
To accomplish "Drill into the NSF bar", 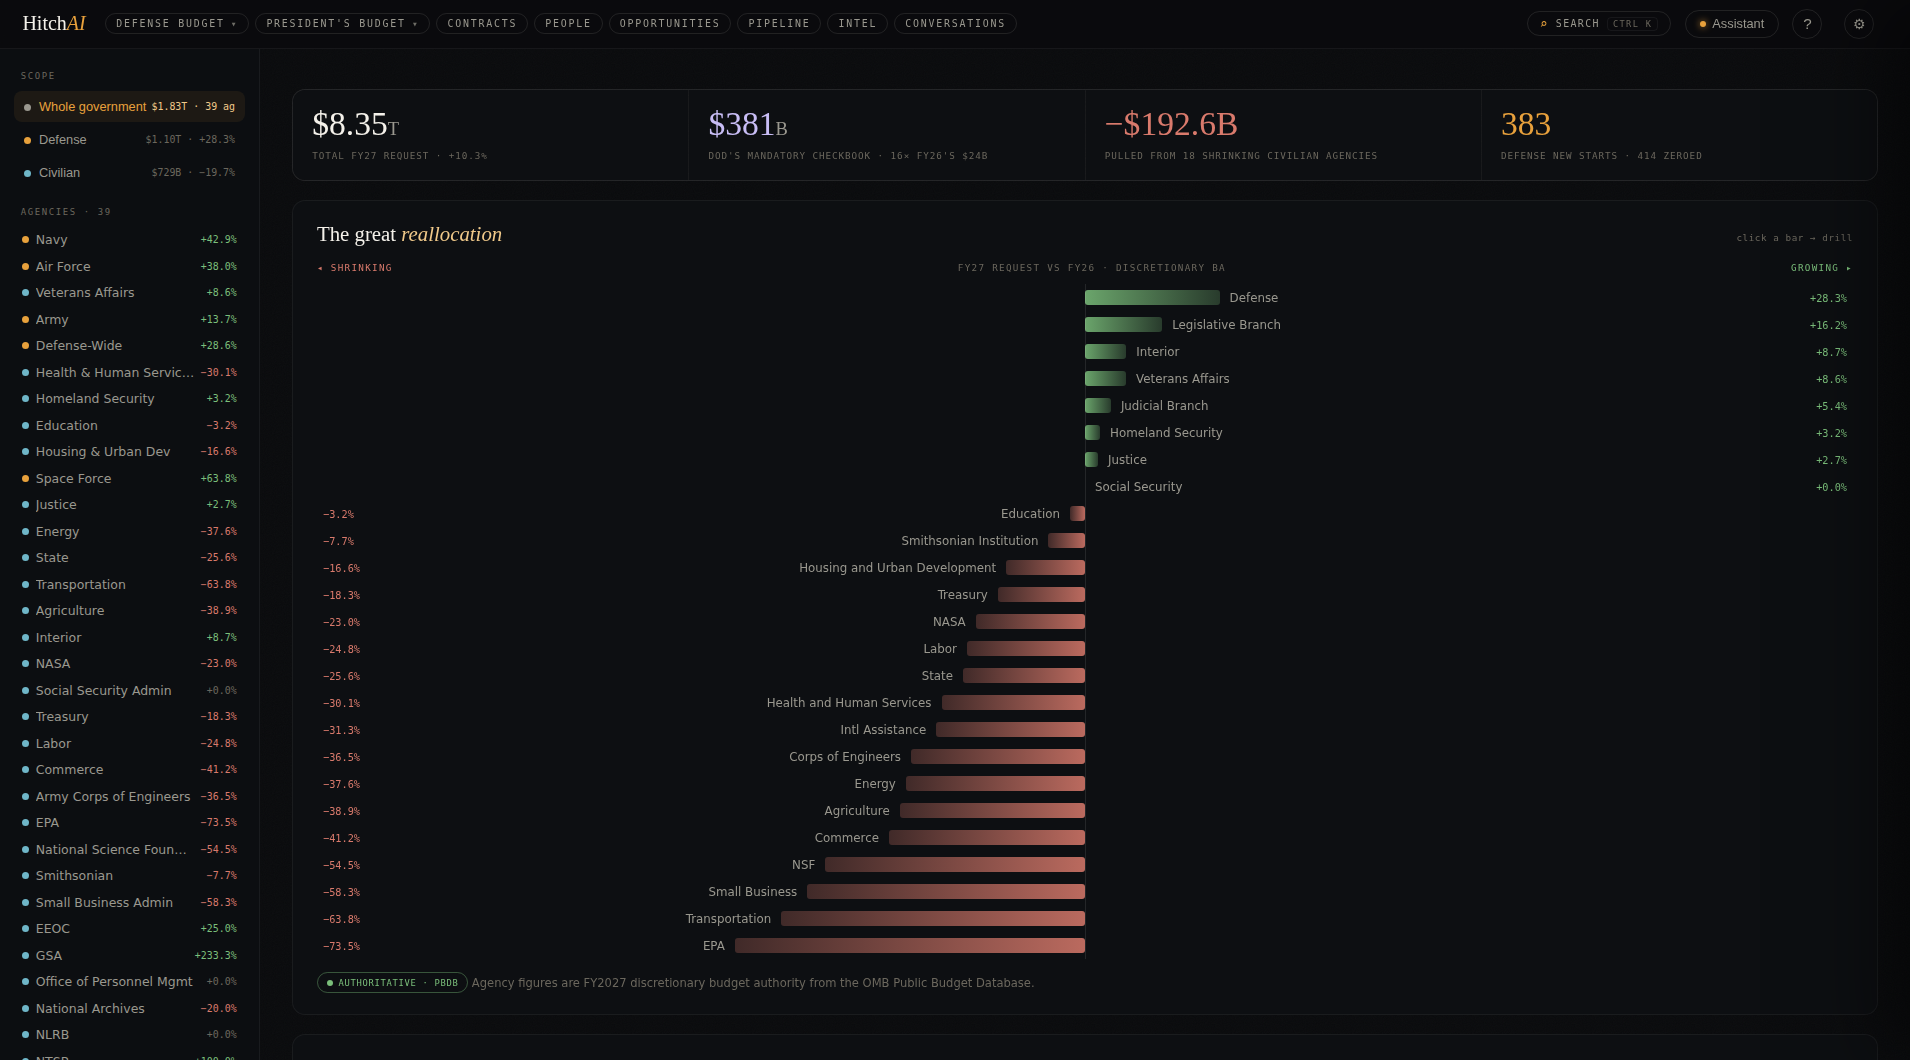I will tap(955, 865).
